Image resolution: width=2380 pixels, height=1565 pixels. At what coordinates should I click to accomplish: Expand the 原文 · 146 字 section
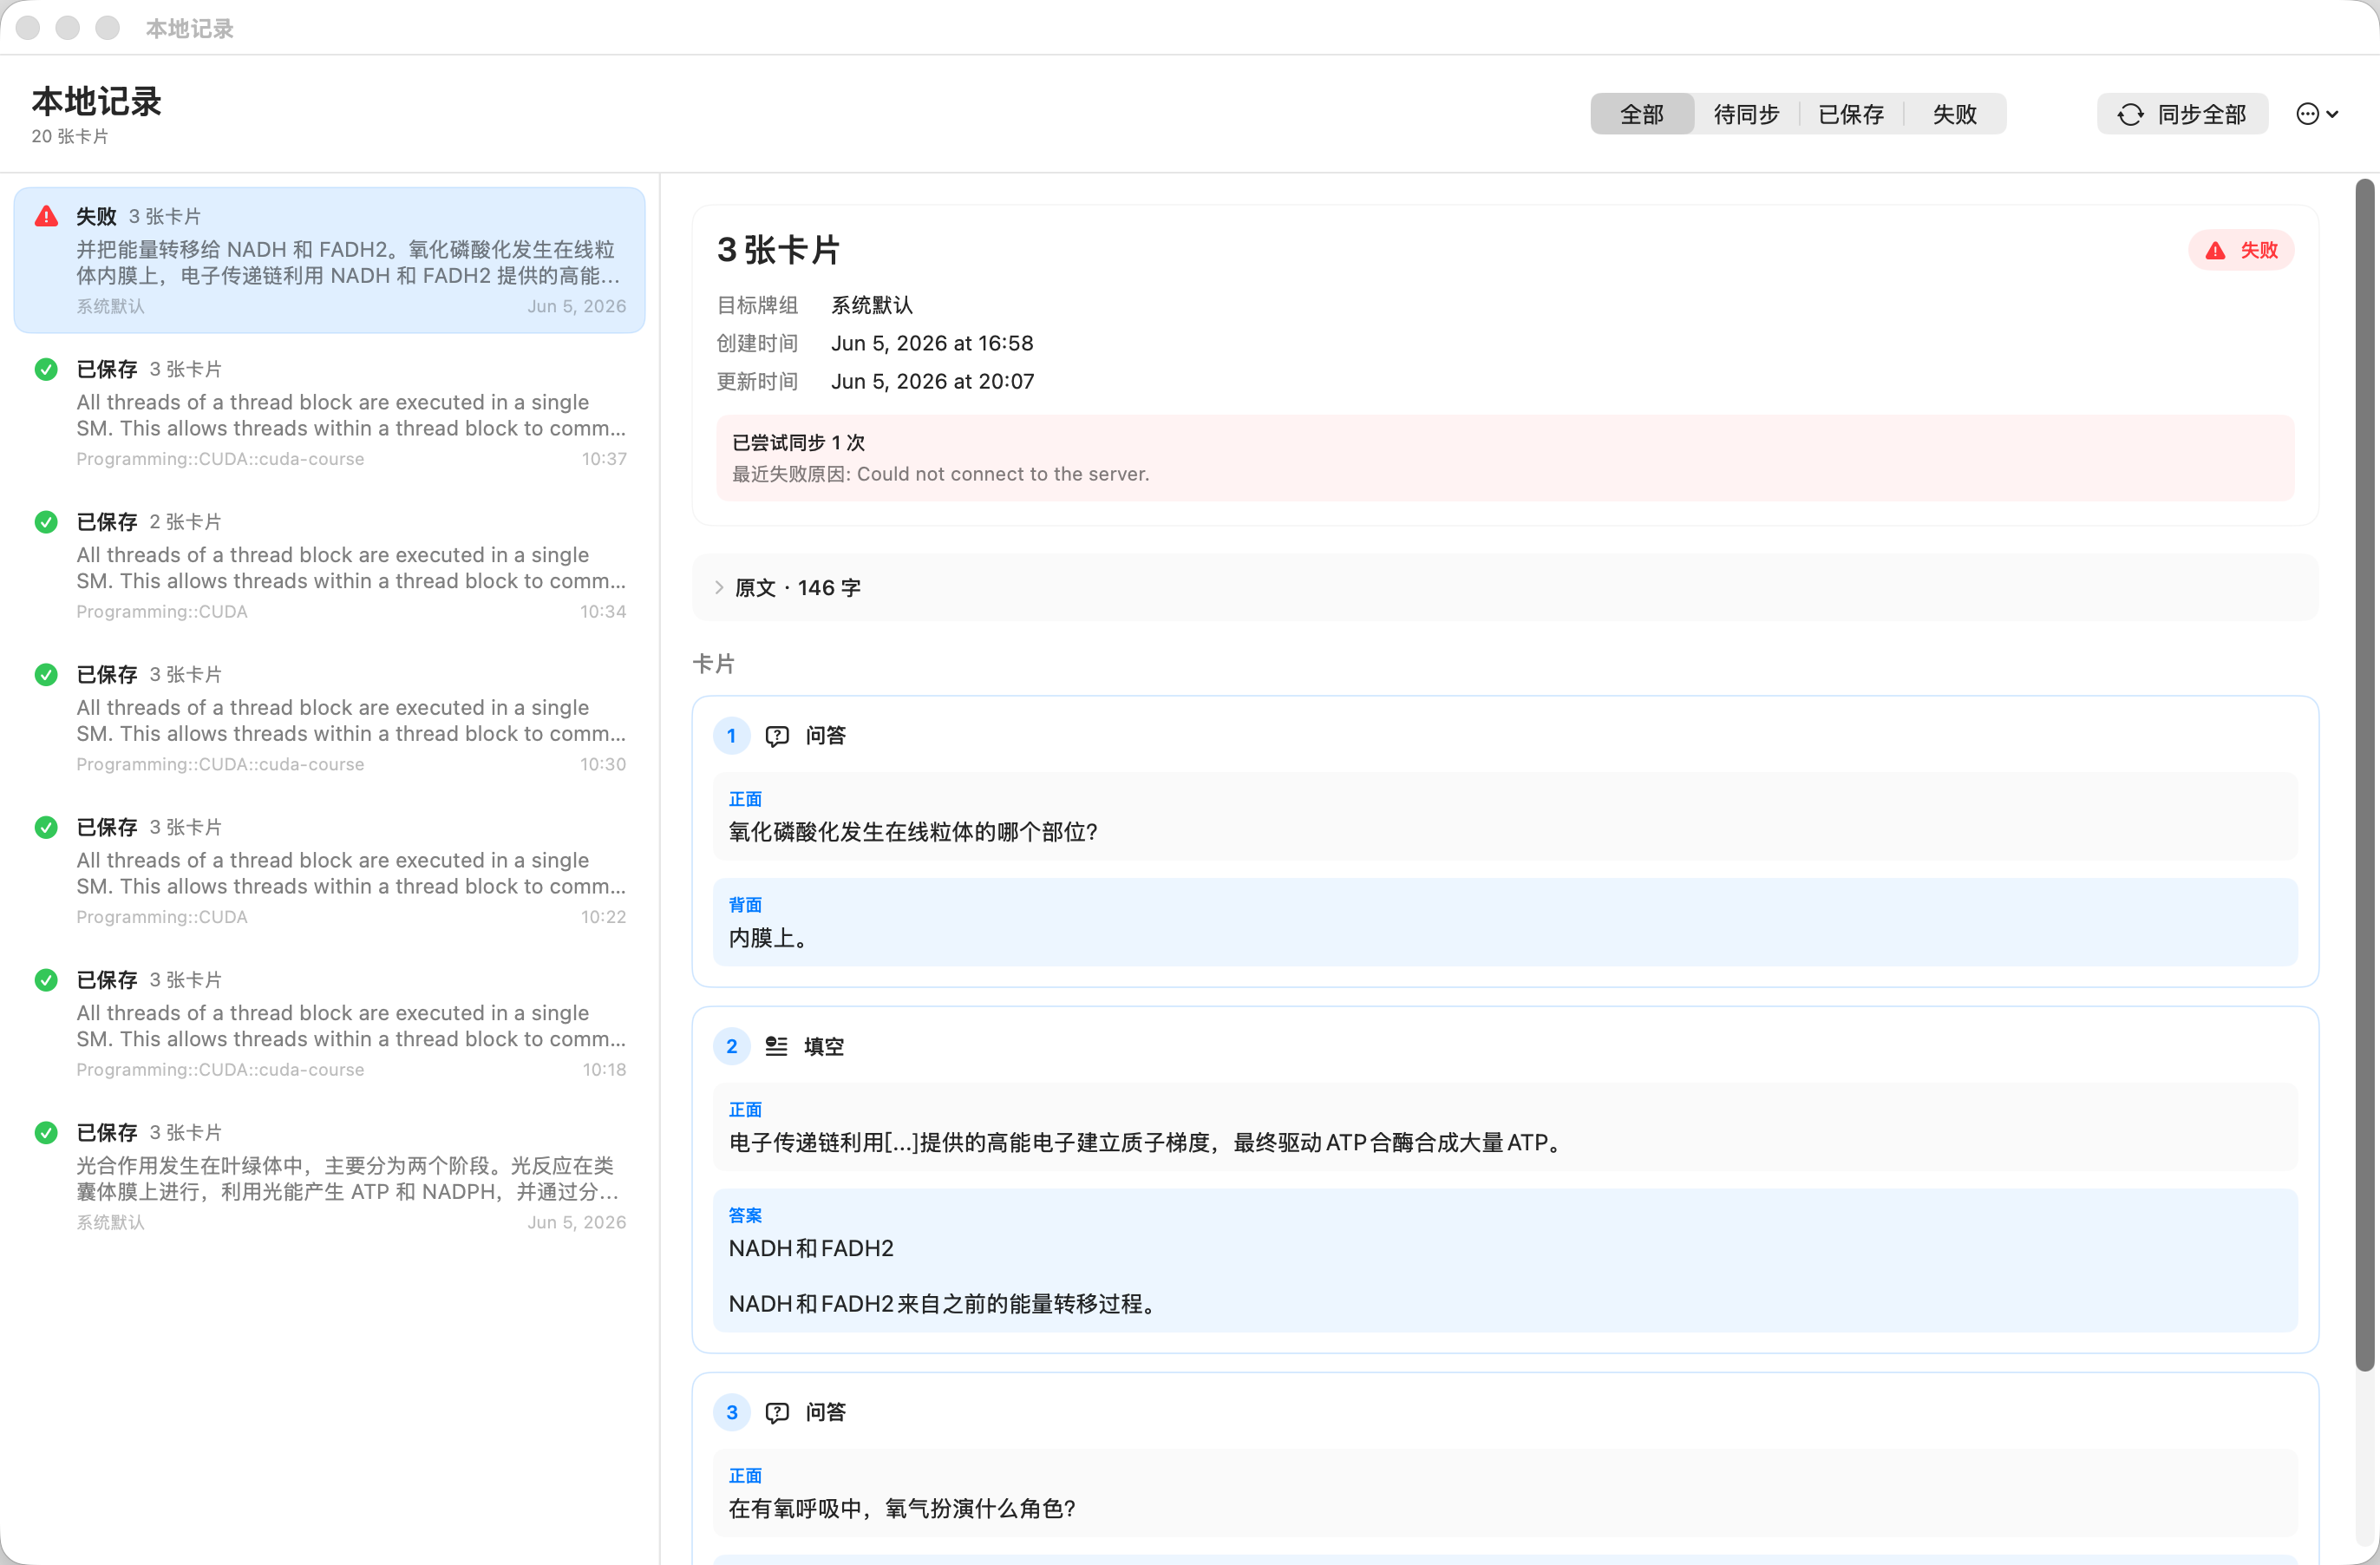1504,588
